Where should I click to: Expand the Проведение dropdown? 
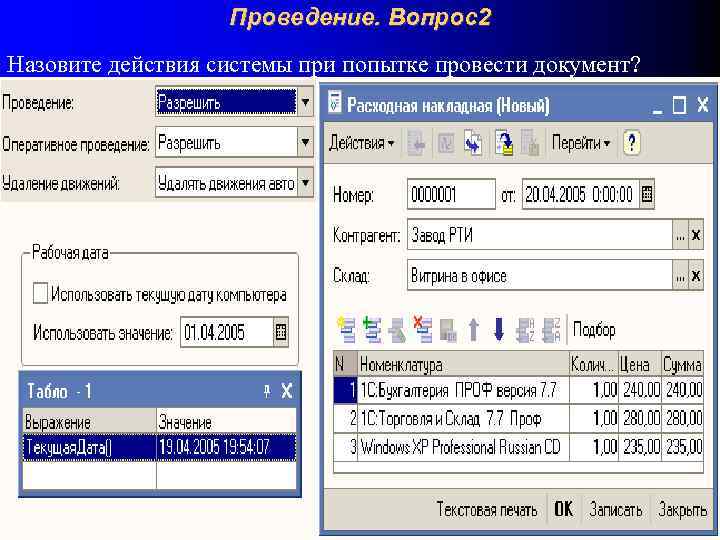tap(305, 101)
